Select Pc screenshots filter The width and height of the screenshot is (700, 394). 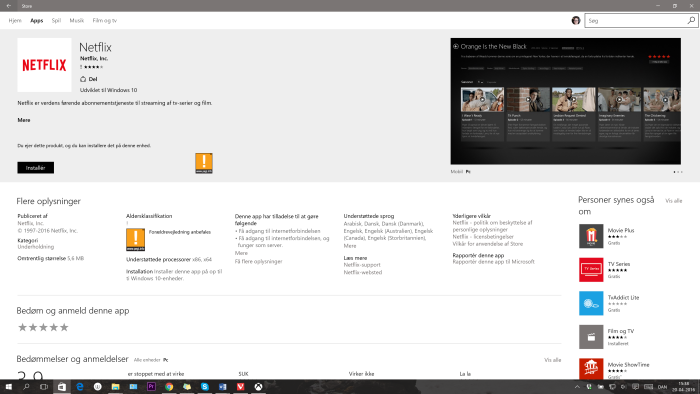[468, 172]
